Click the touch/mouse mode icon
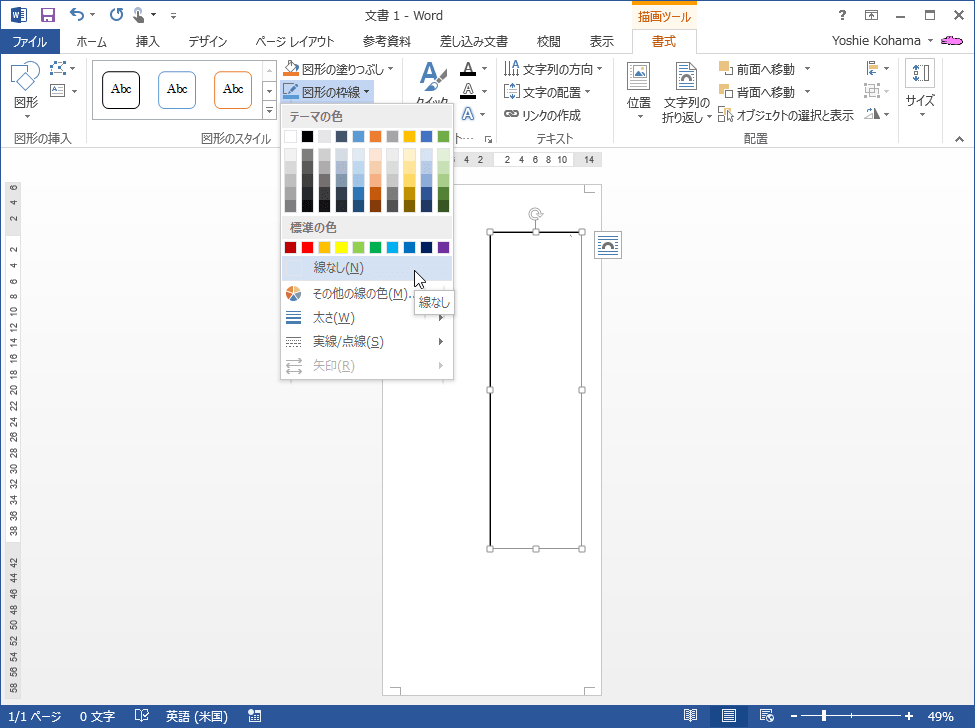 click(139, 15)
